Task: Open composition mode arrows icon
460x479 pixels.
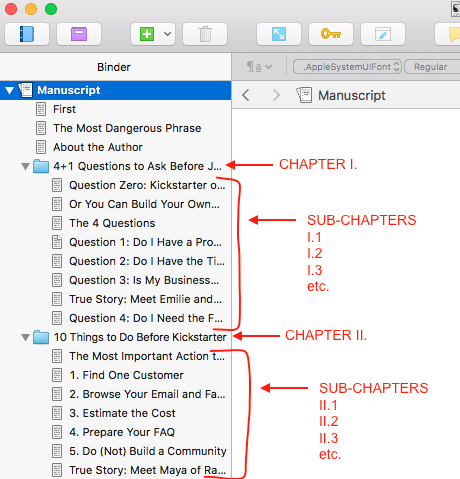Action: [279, 34]
